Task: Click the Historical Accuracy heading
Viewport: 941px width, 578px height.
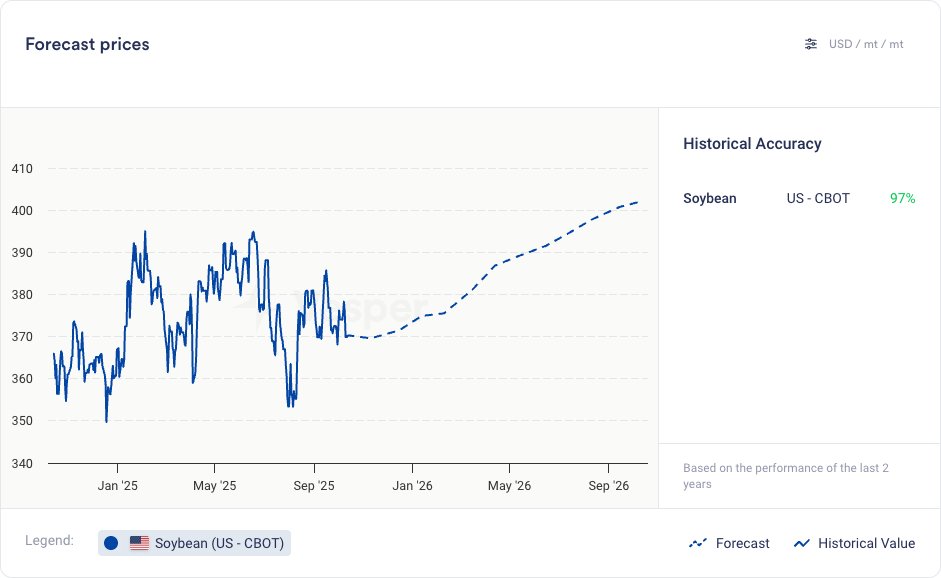Action: [x=752, y=144]
